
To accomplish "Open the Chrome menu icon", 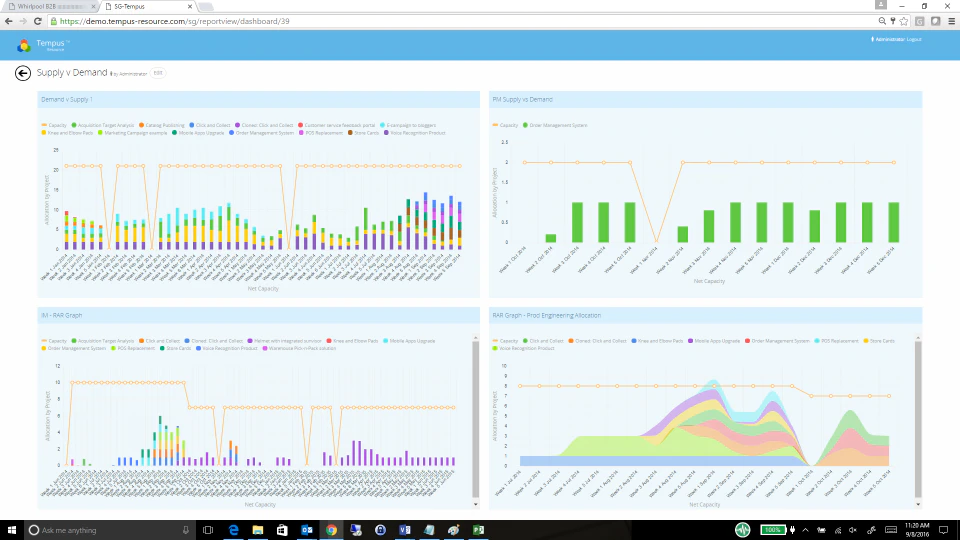I will click(951, 21).
